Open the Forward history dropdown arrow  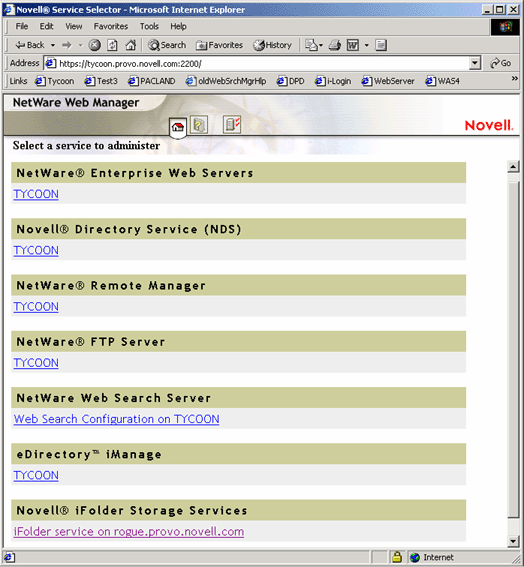tap(80, 45)
